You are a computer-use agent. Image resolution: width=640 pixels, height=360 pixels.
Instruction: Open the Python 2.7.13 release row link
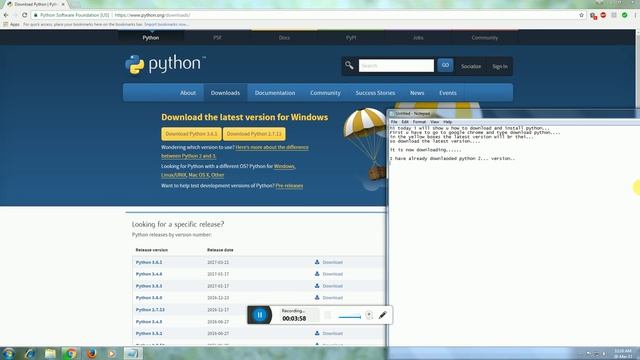coord(150,310)
